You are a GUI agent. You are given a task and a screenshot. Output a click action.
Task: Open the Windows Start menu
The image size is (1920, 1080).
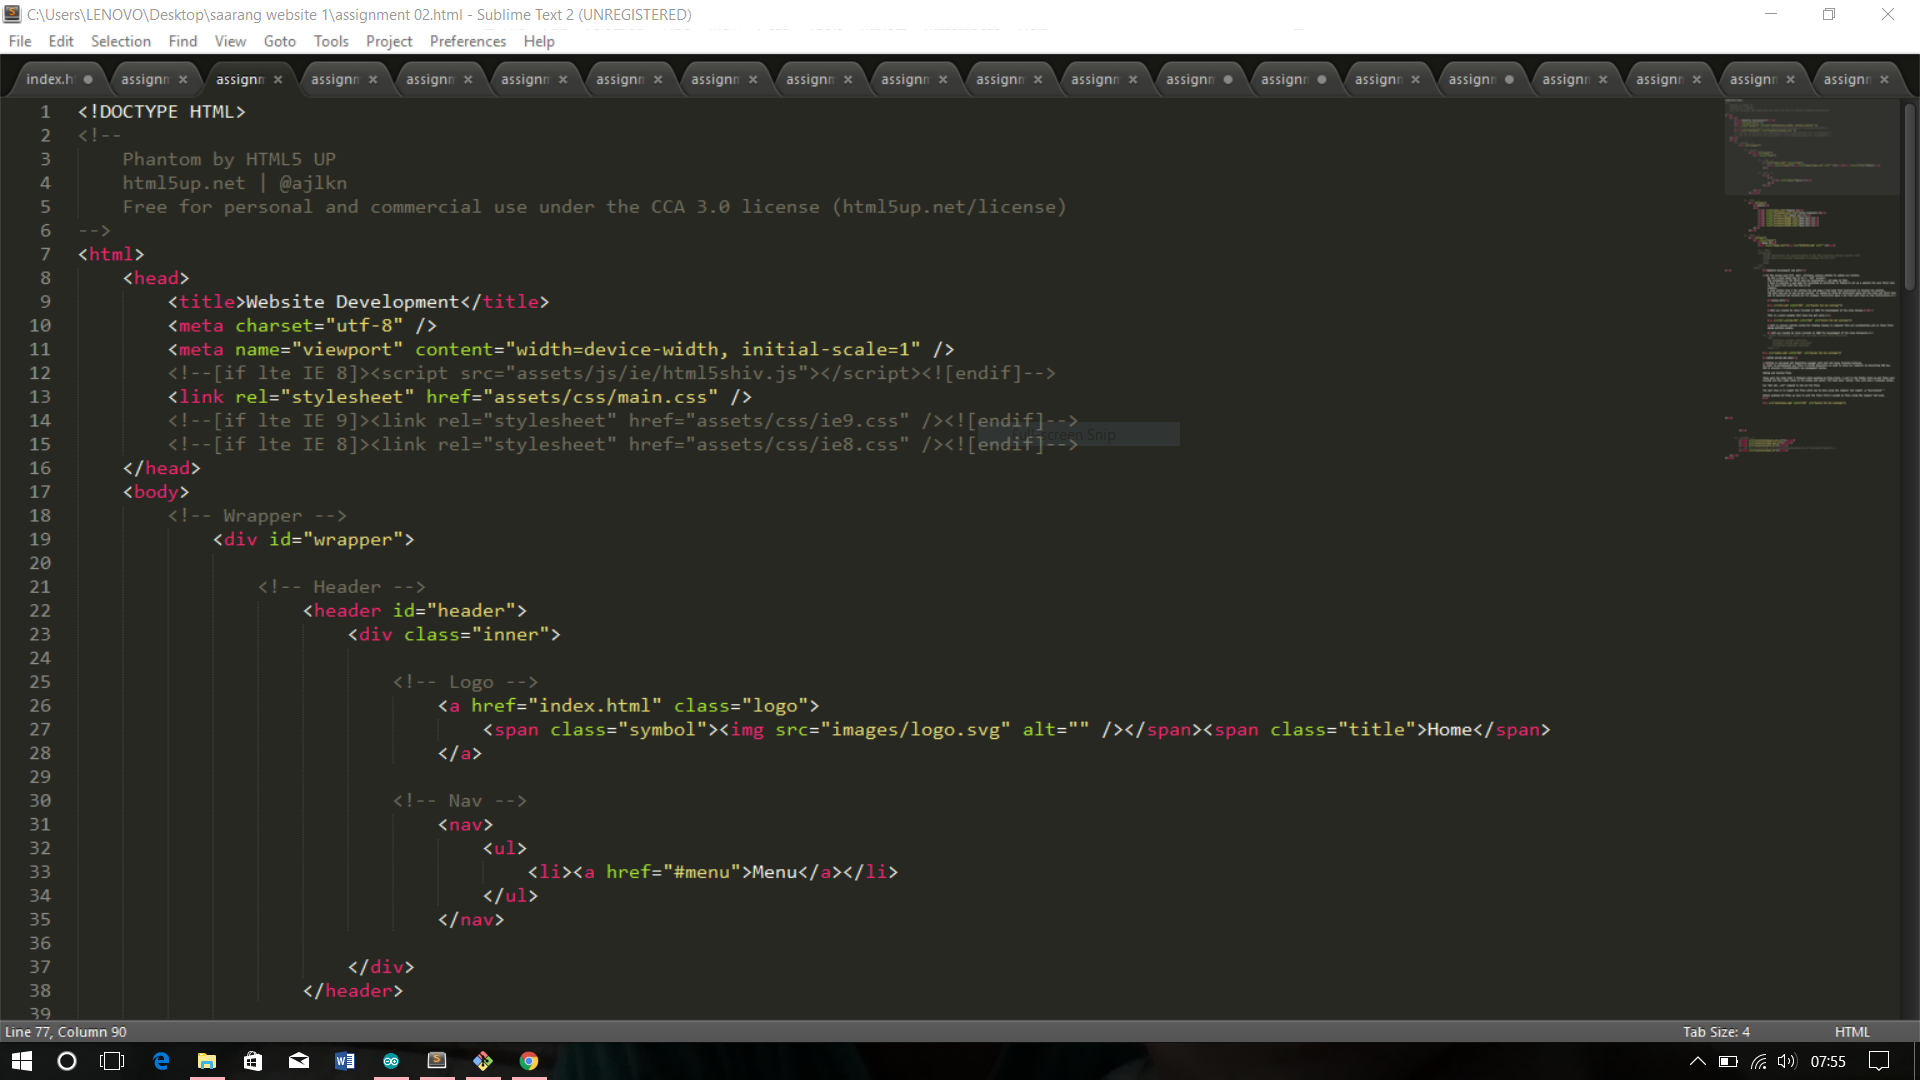tap(22, 1061)
